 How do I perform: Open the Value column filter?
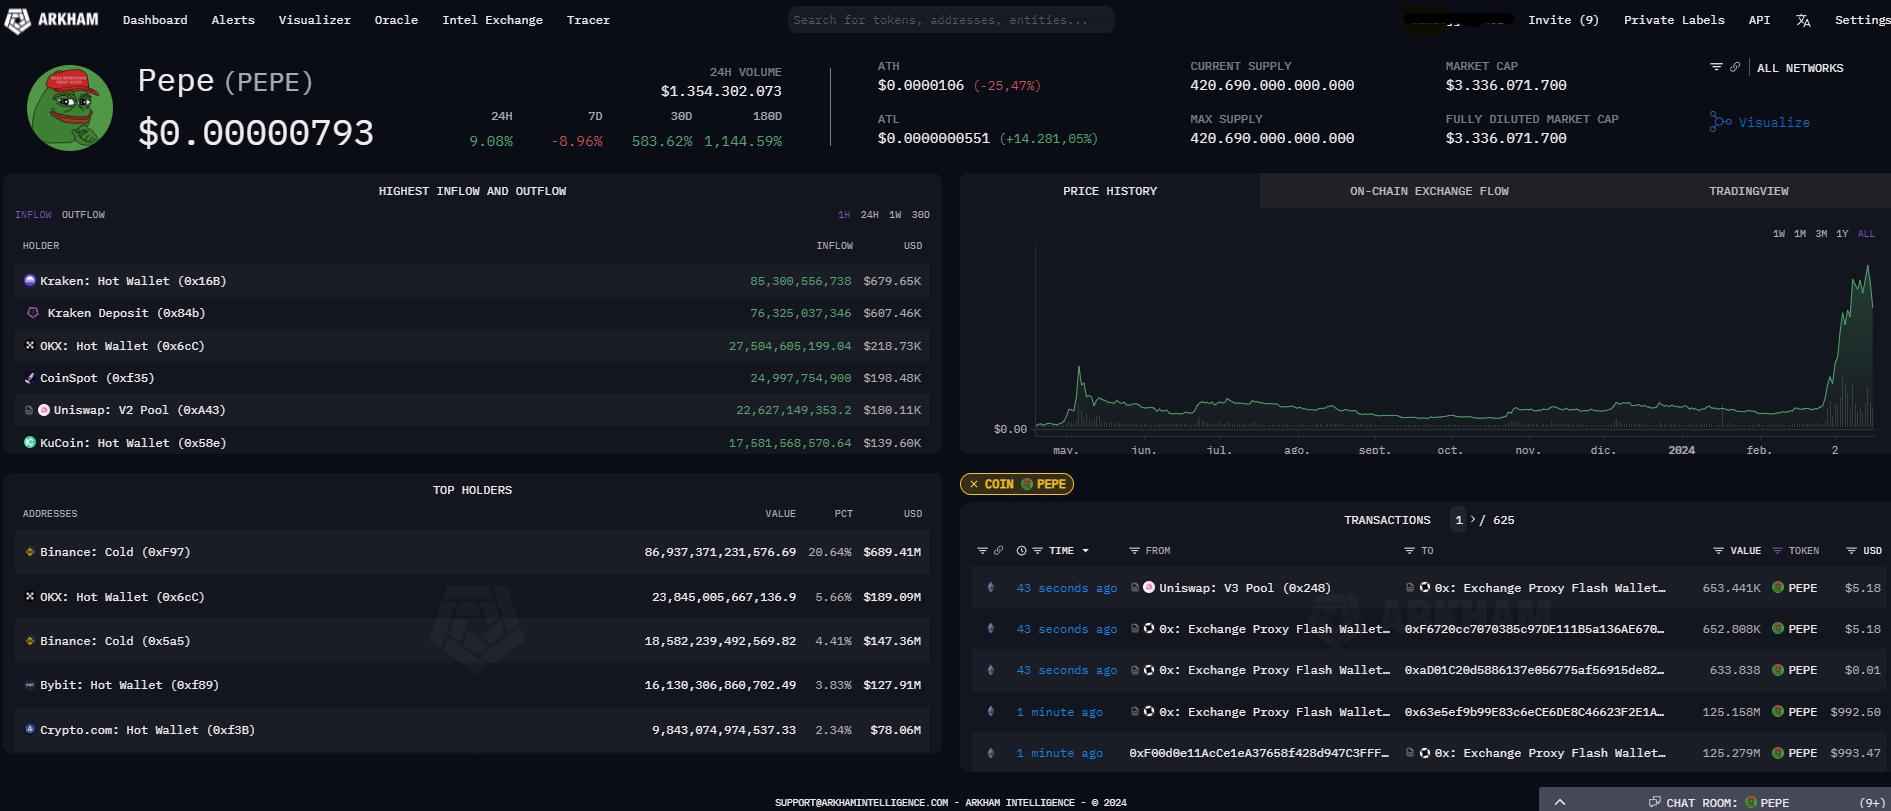click(x=1718, y=551)
